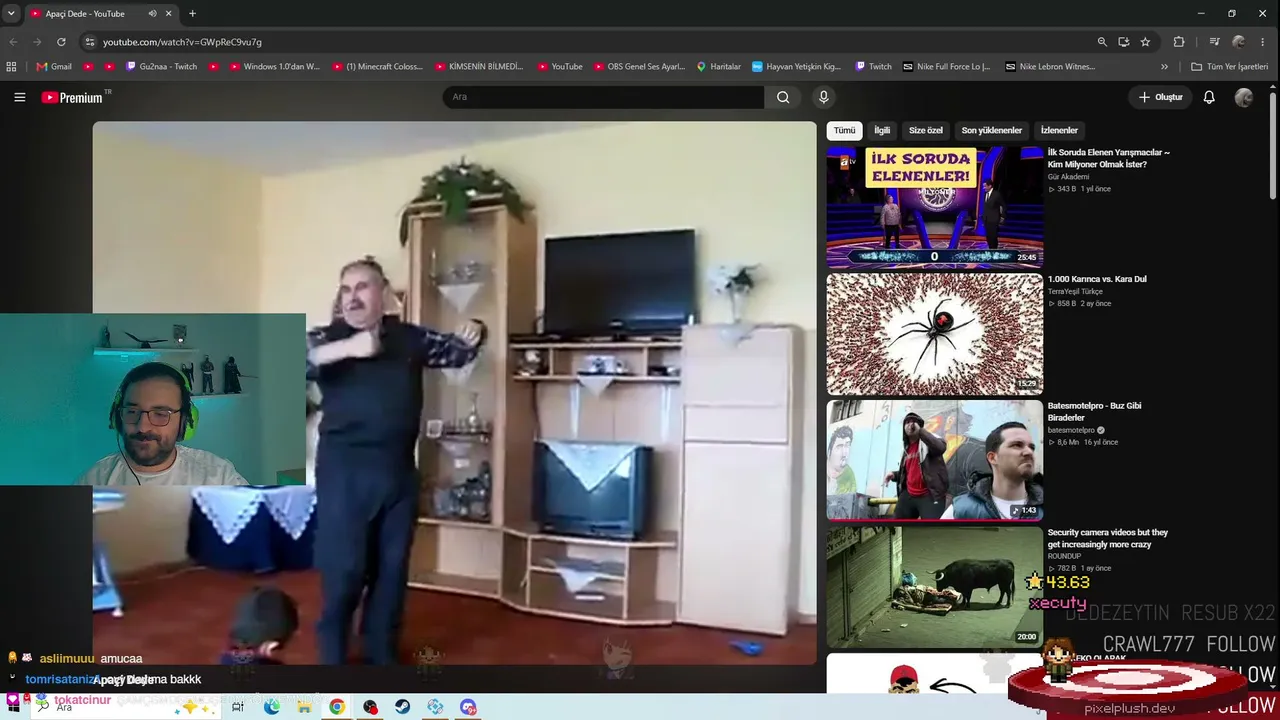The width and height of the screenshot is (1280, 720).
Task: Open the 1.000 Karınca vs. Kara Dul thumbnail
Action: pyautogui.click(x=935, y=334)
